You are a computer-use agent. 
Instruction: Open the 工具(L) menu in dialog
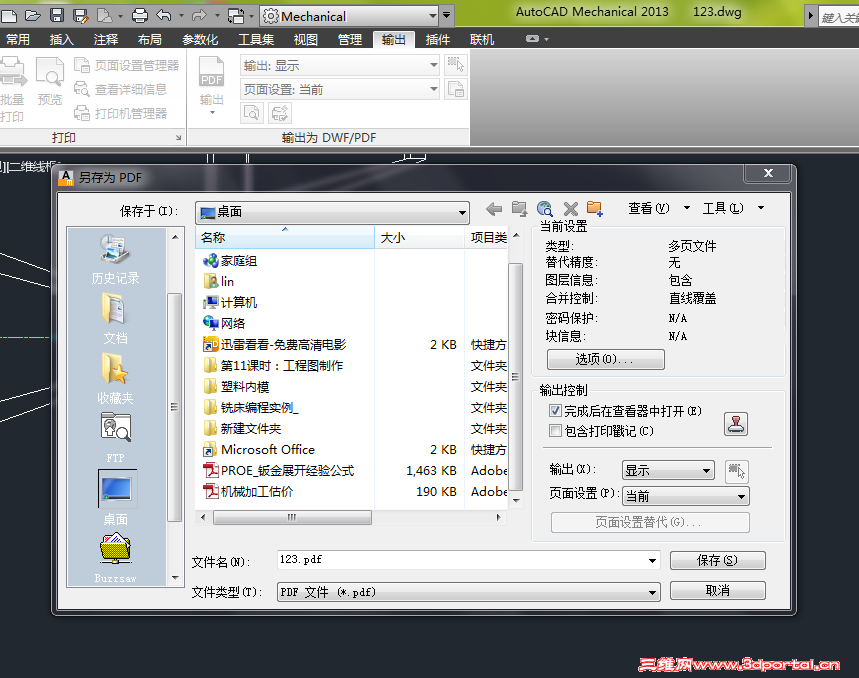click(x=732, y=208)
